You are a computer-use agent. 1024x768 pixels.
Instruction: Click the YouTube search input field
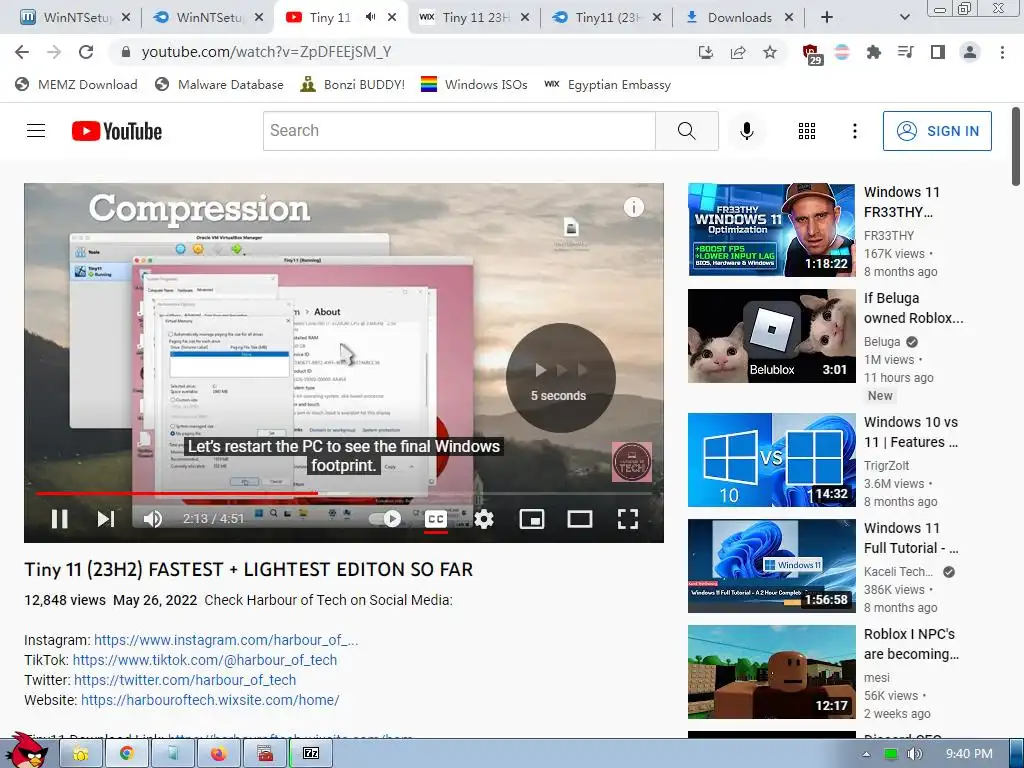459,131
